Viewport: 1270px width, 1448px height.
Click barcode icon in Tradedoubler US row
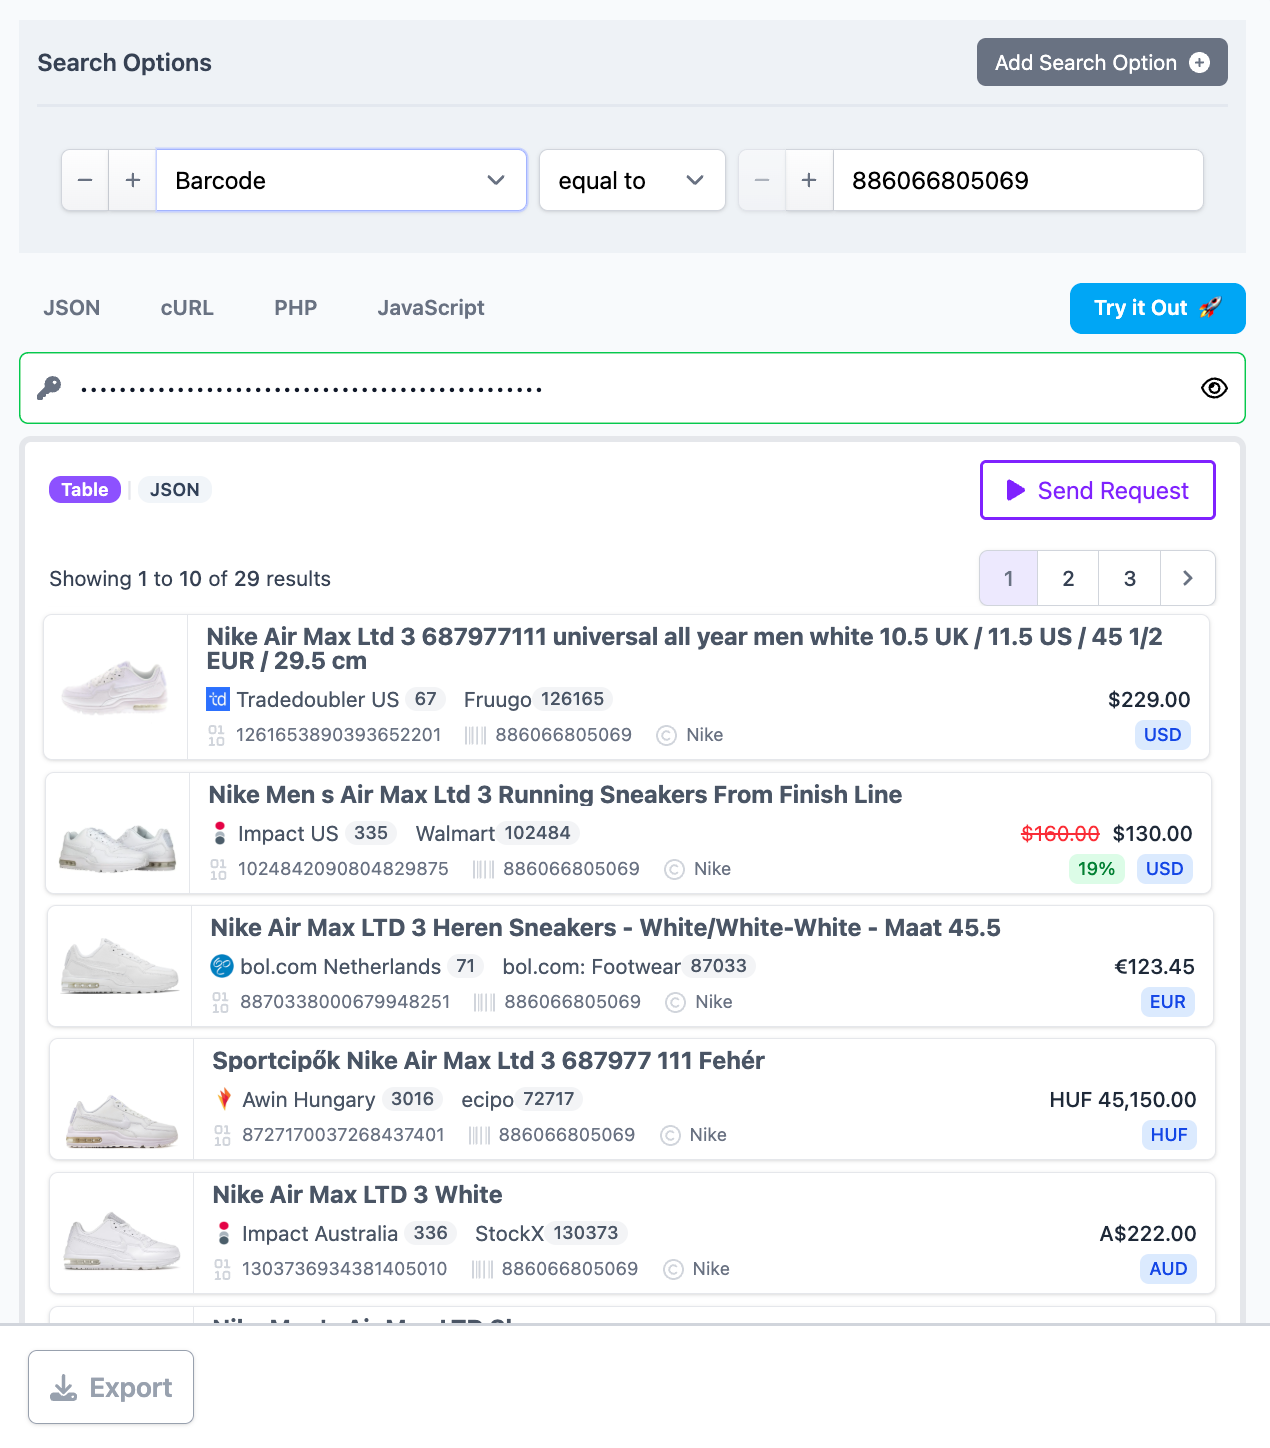coord(476,735)
